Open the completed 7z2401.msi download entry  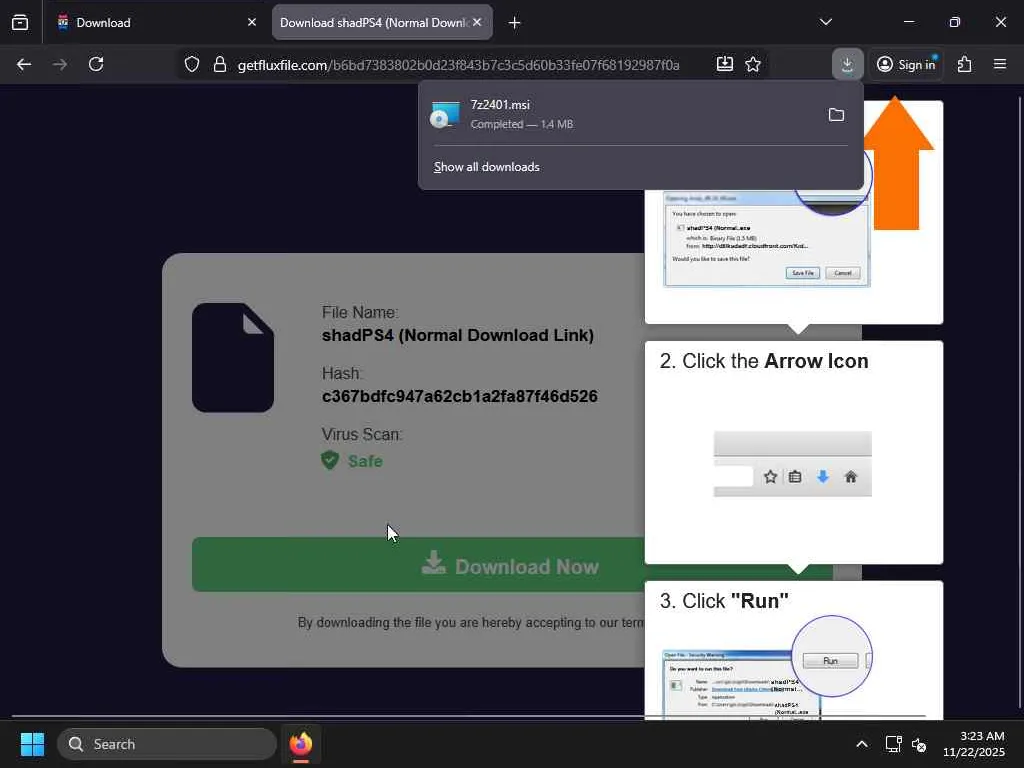pos(620,114)
